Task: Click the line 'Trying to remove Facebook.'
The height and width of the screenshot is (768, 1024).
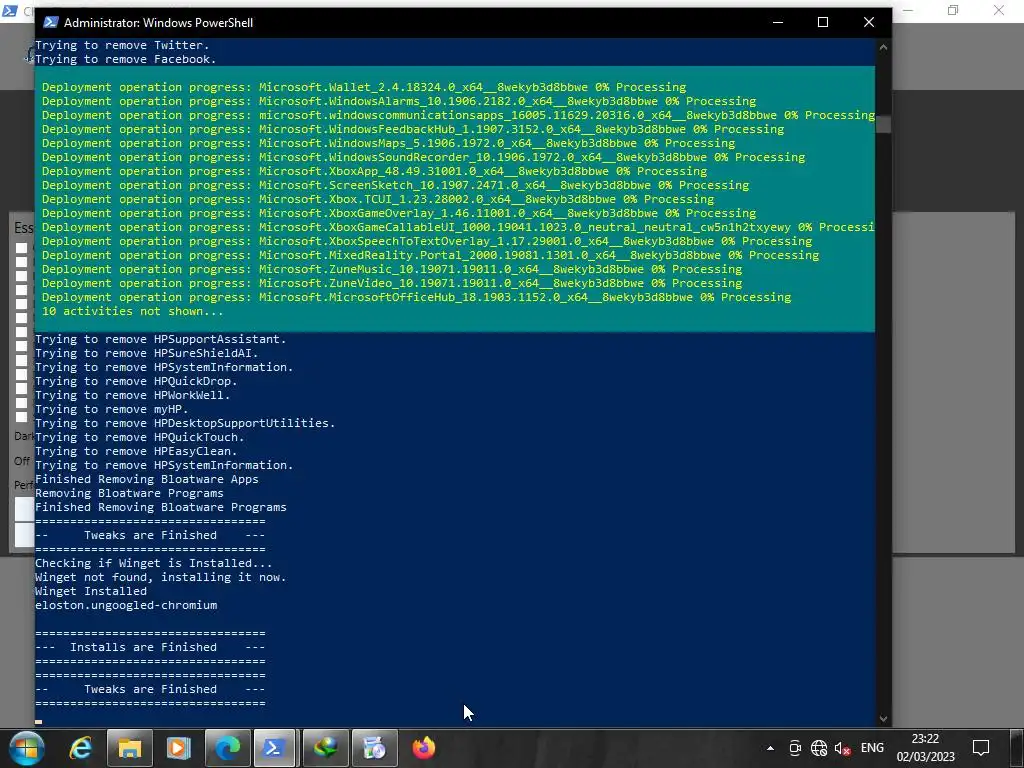Action: pyautogui.click(x=125, y=59)
